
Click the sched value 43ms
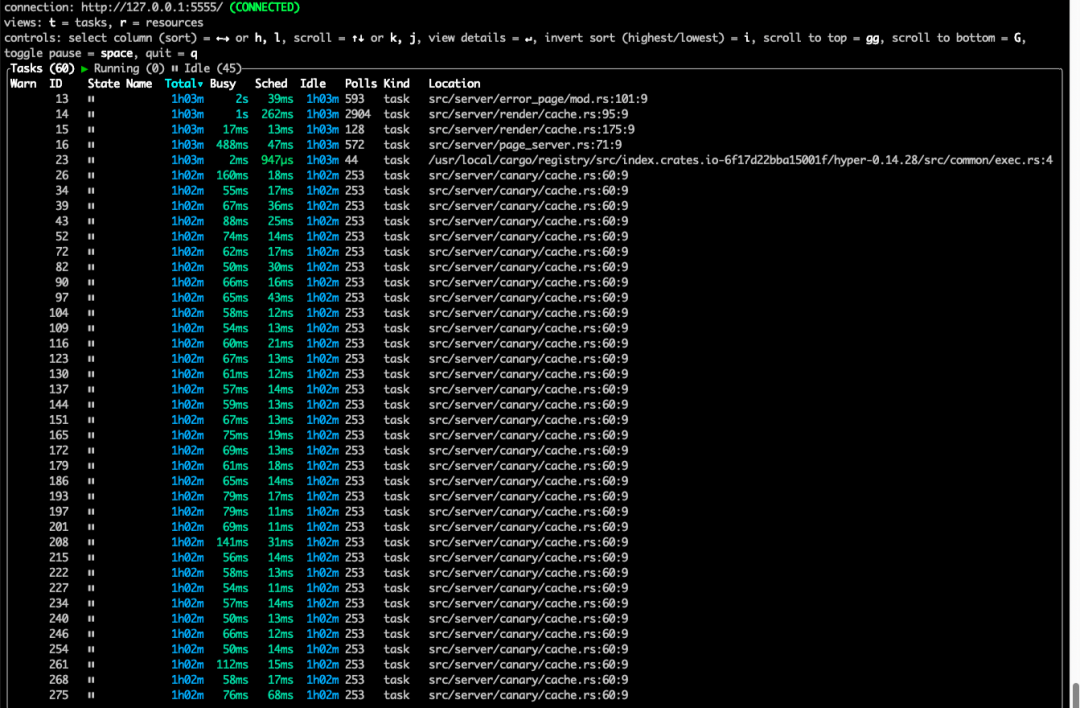pyautogui.click(x=280, y=298)
